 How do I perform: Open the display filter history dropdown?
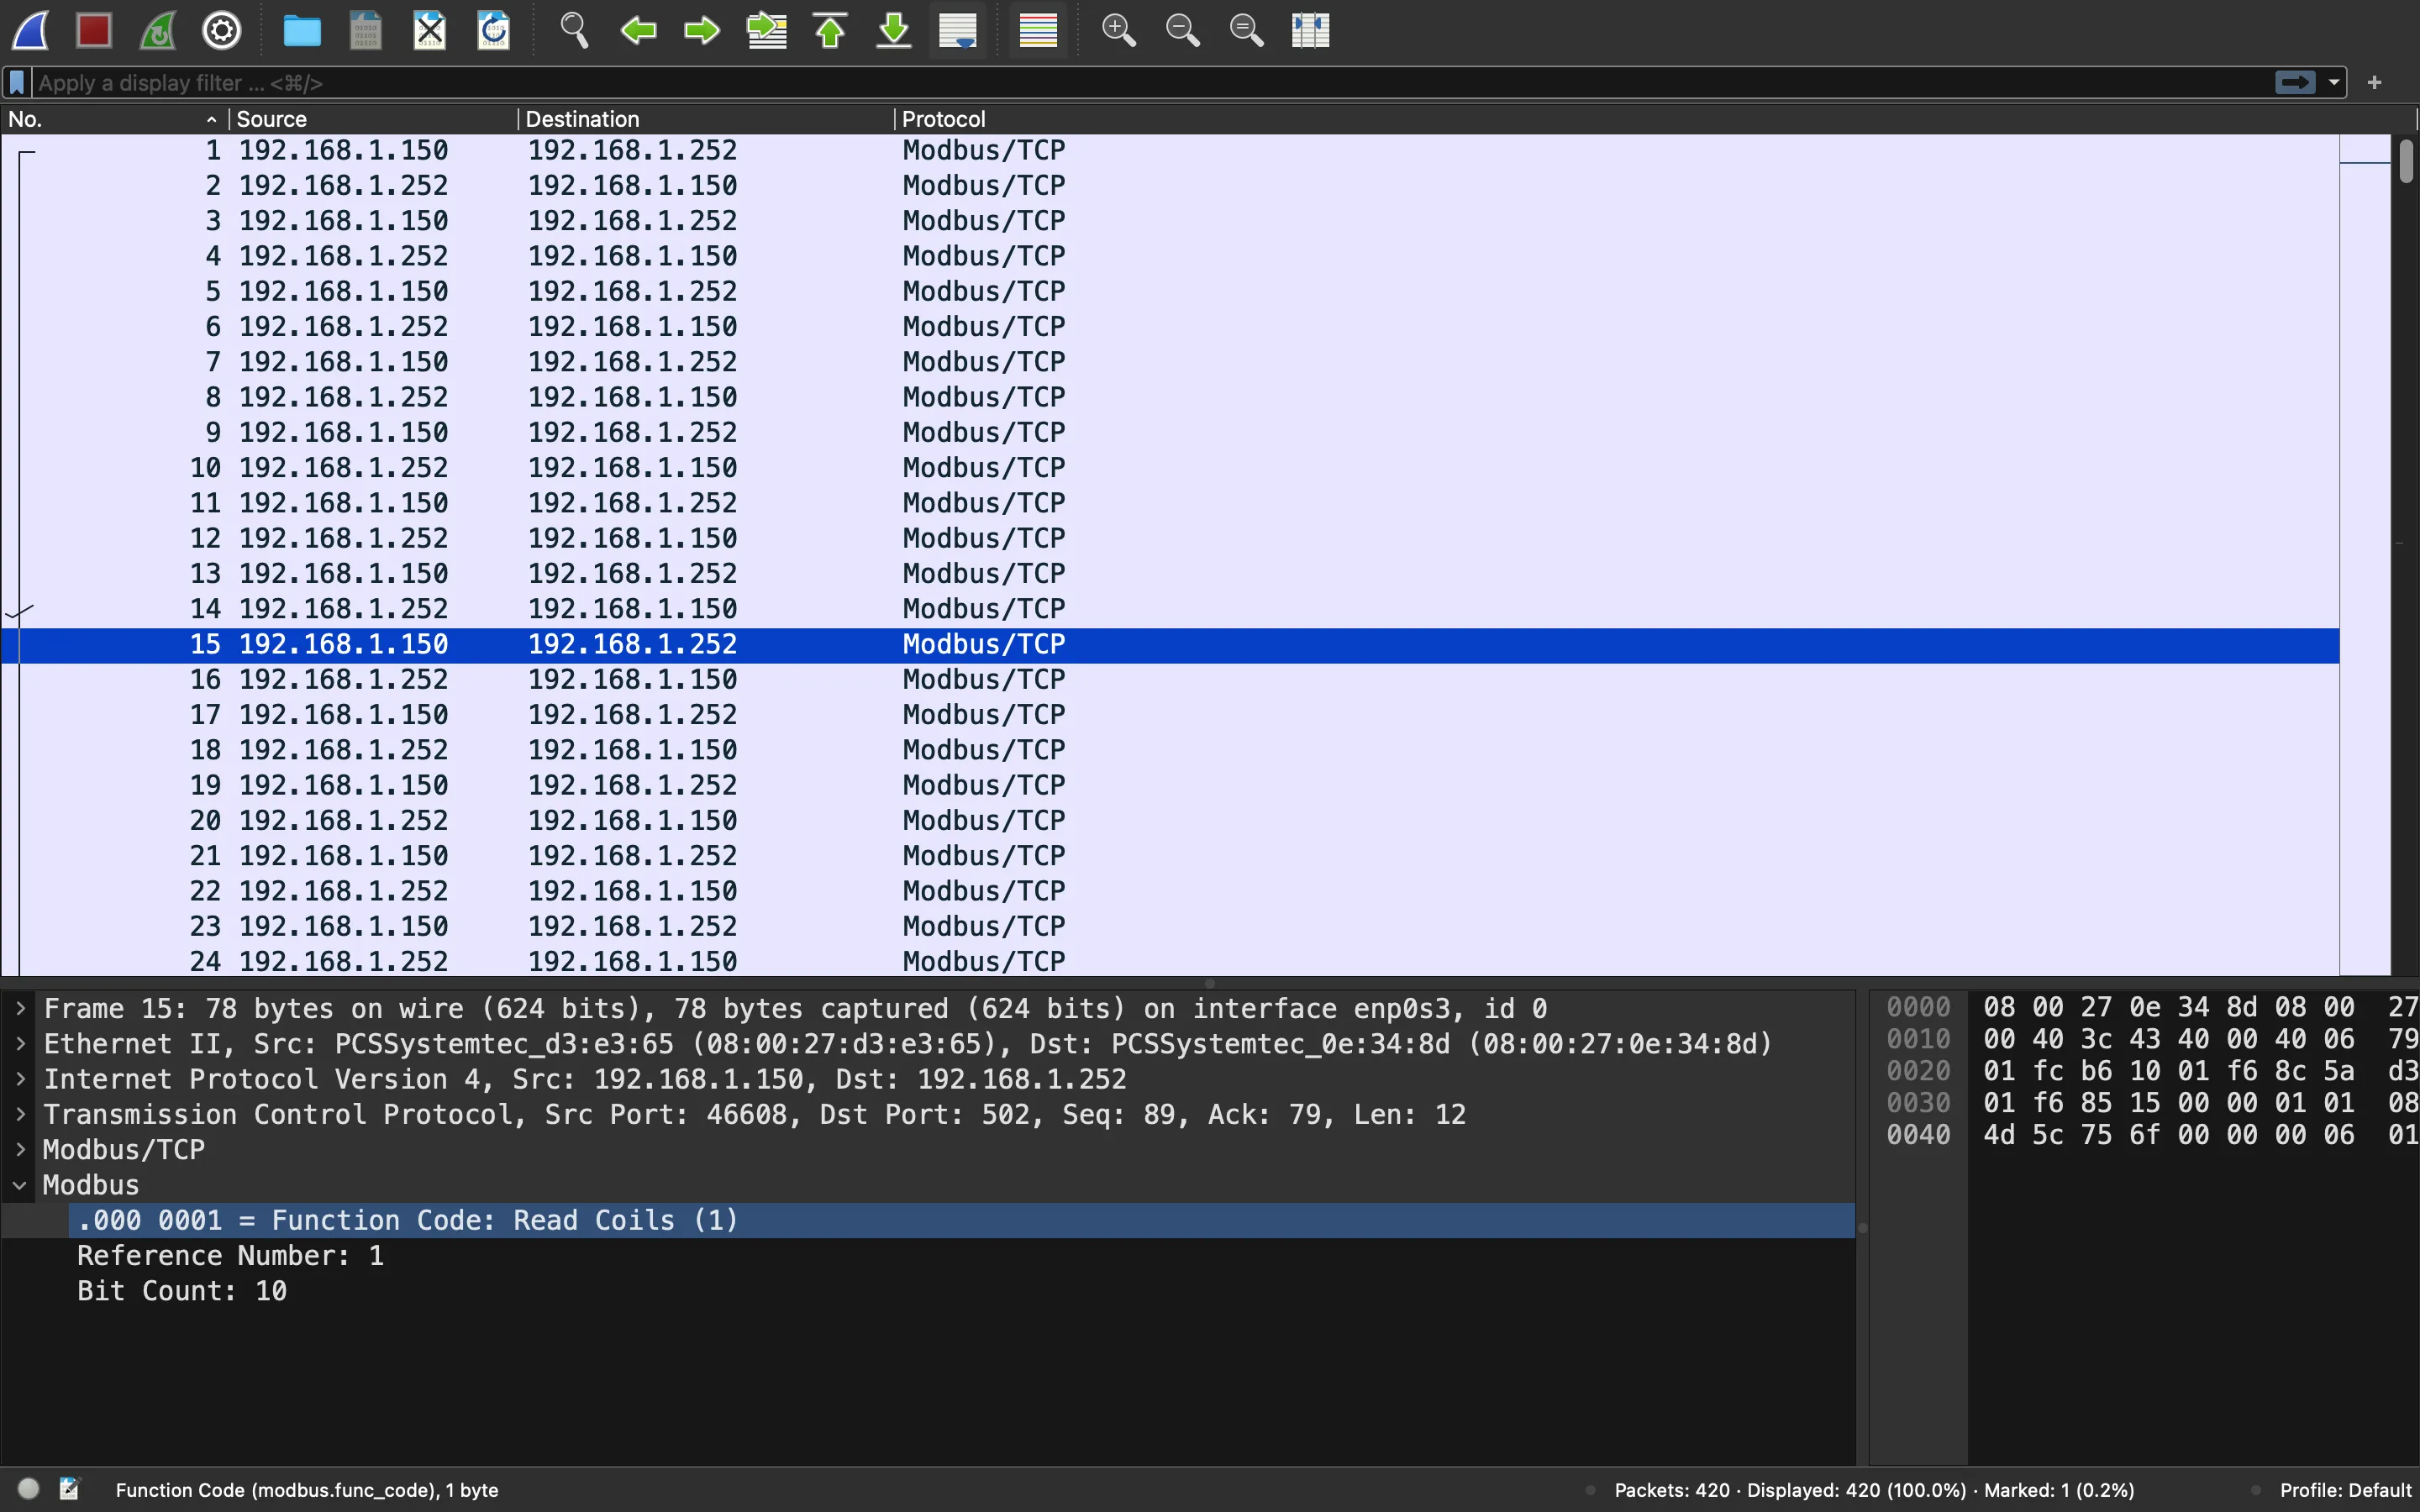[2334, 83]
